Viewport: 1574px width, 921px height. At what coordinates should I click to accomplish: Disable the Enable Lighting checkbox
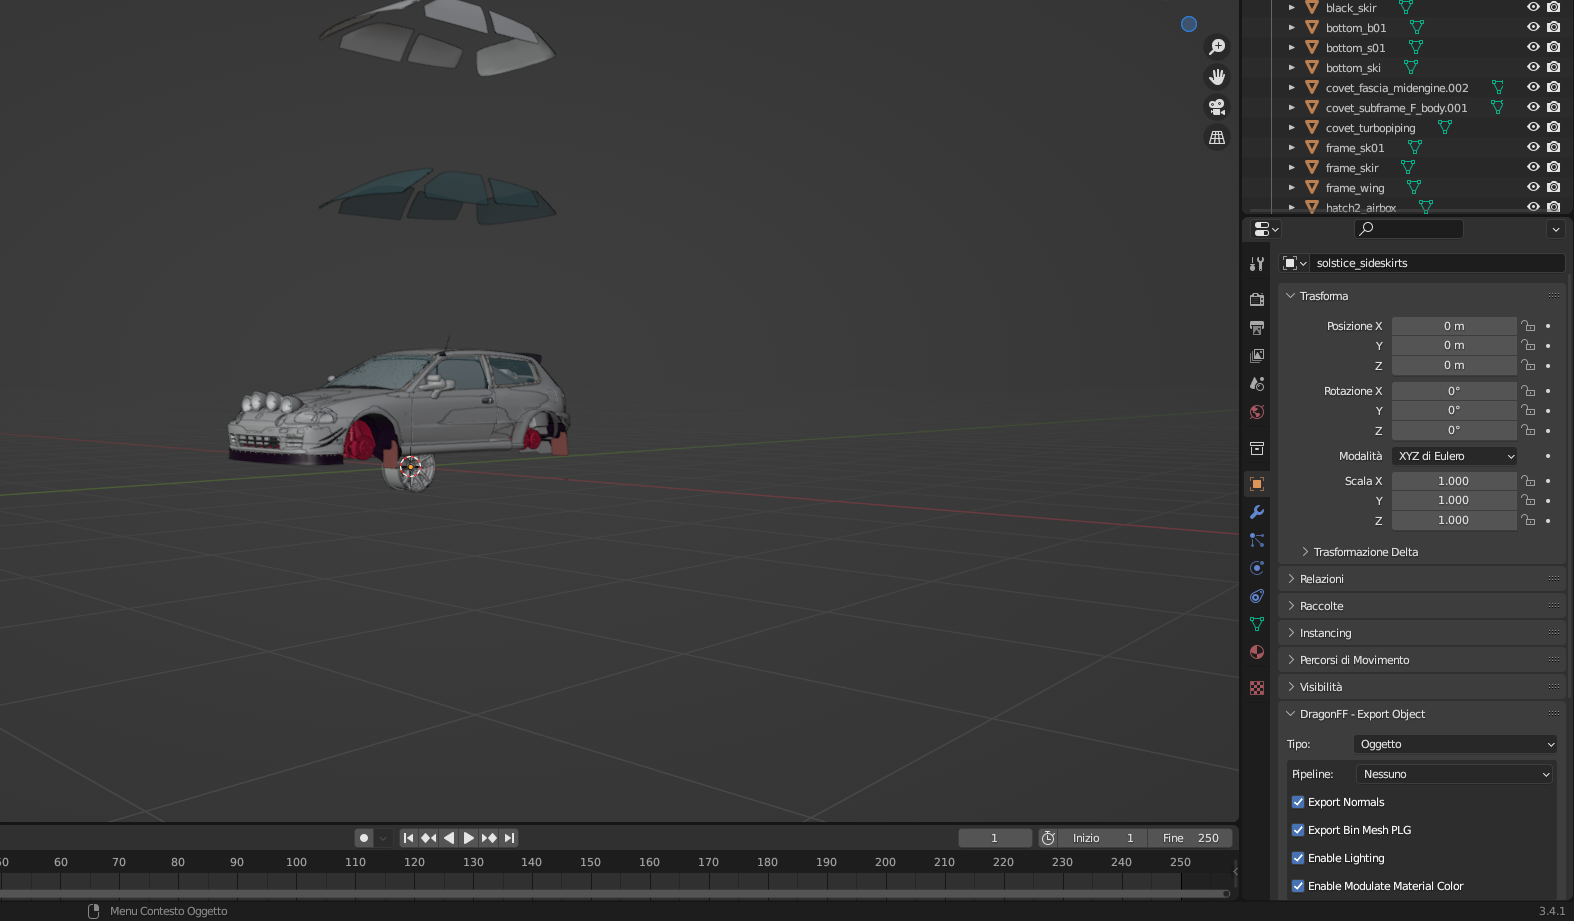(x=1298, y=858)
